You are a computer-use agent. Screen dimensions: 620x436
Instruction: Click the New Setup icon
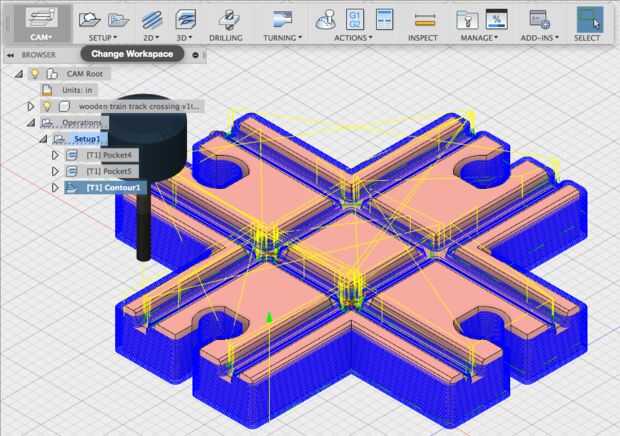tap(89, 19)
